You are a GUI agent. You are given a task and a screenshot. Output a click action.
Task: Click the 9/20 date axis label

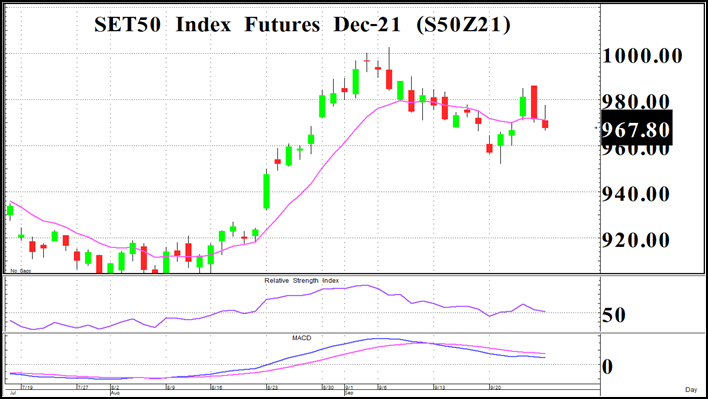(x=495, y=387)
